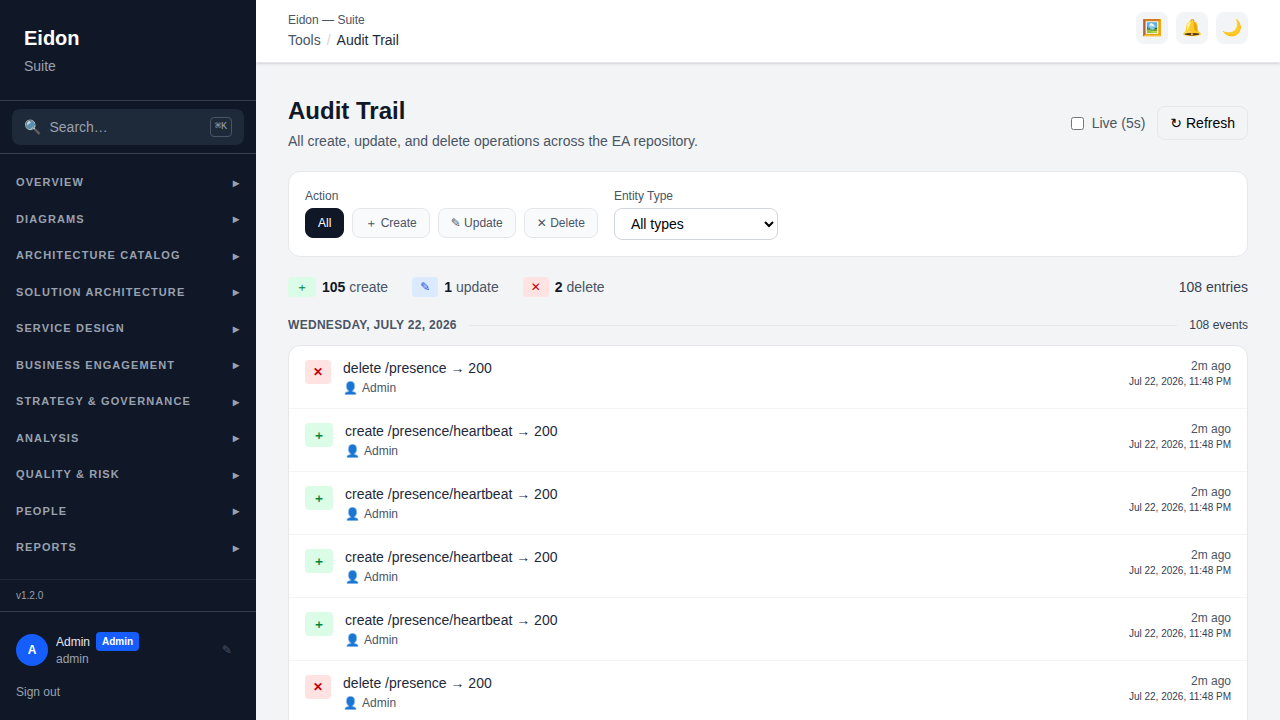Toggle dark mode moon icon
The width and height of the screenshot is (1280, 720).
1232,28
